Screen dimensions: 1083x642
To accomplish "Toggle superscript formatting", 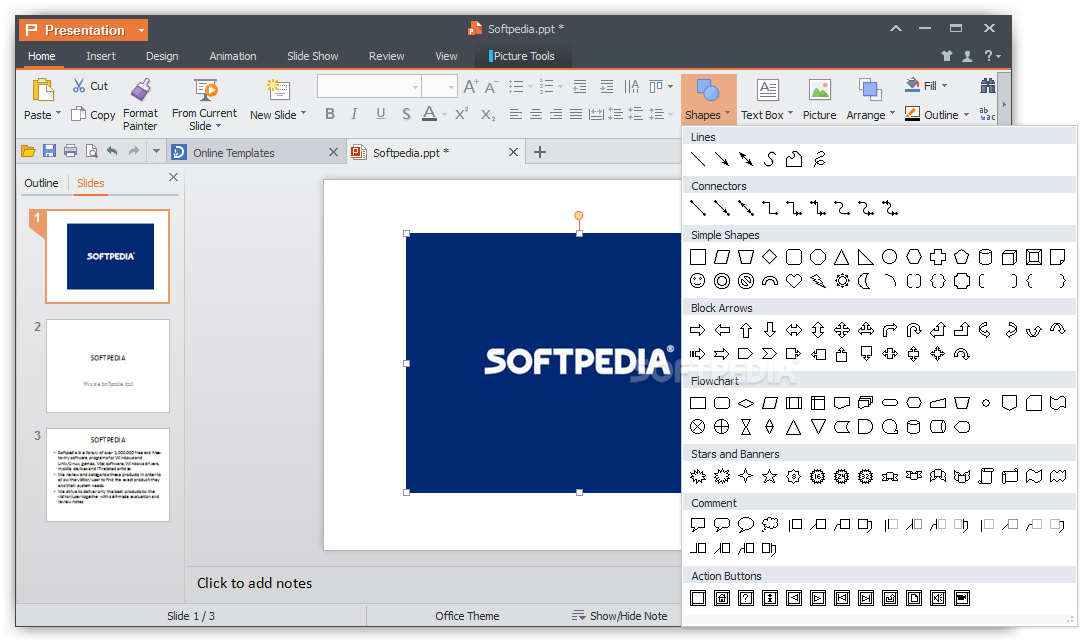I will (461, 114).
